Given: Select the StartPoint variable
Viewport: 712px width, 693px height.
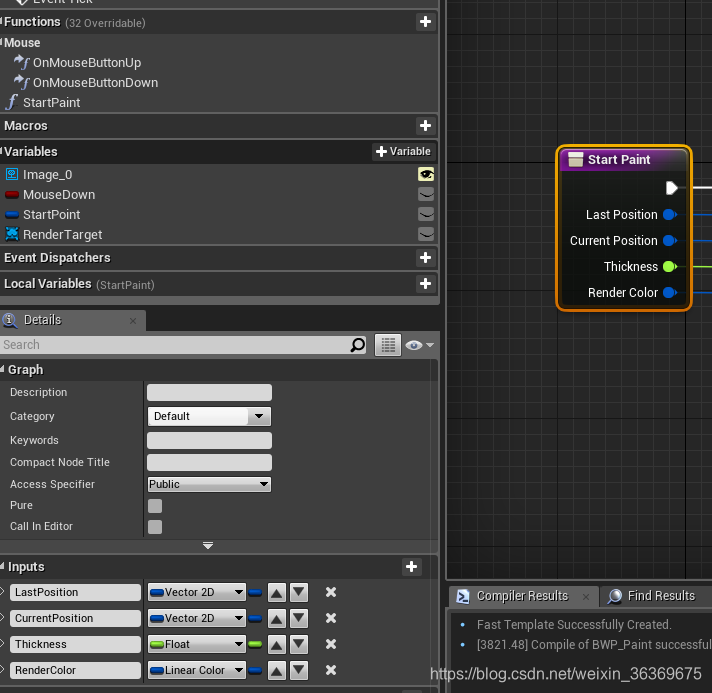Looking at the screenshot, I should coord(51,215).
